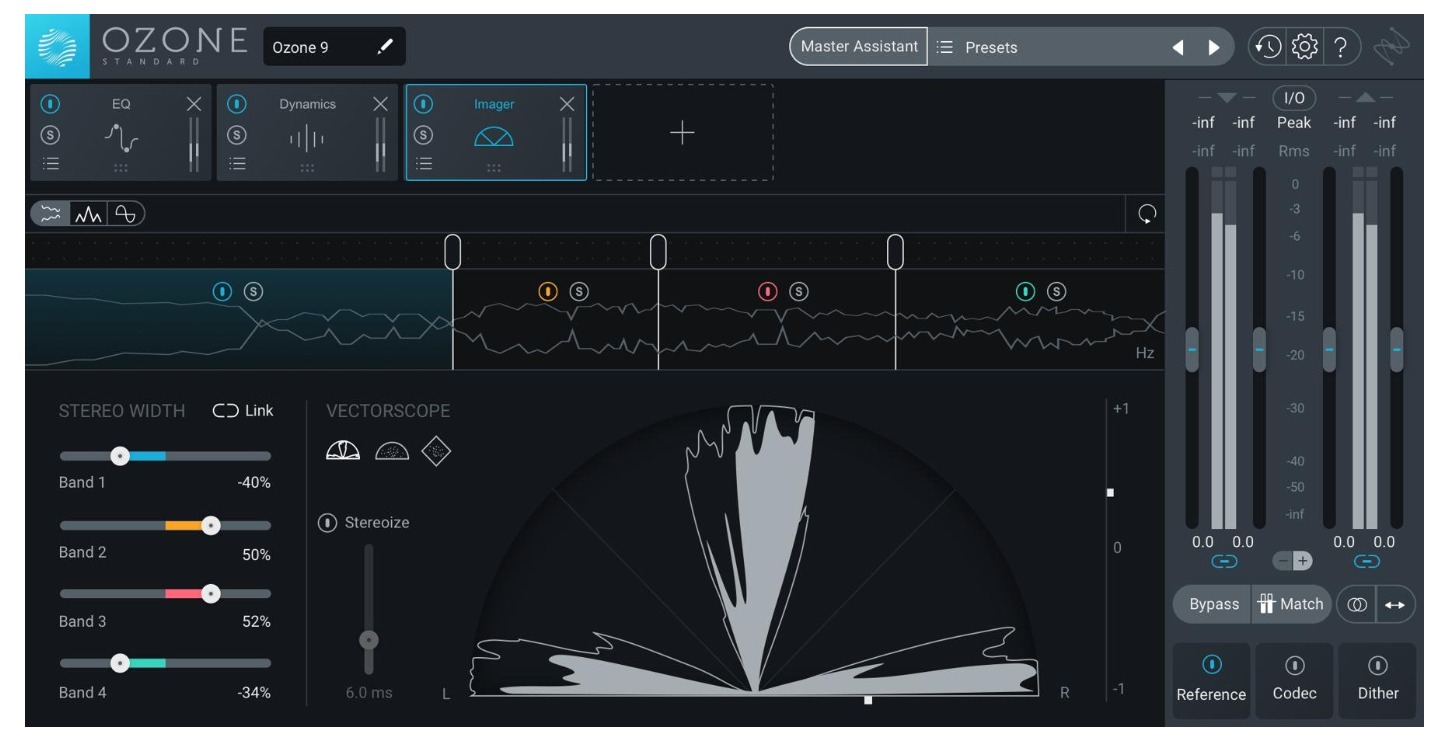This screenshot has width=1443, height=740.
Task: Open the settings gear icon
Action: (1303, 47)
